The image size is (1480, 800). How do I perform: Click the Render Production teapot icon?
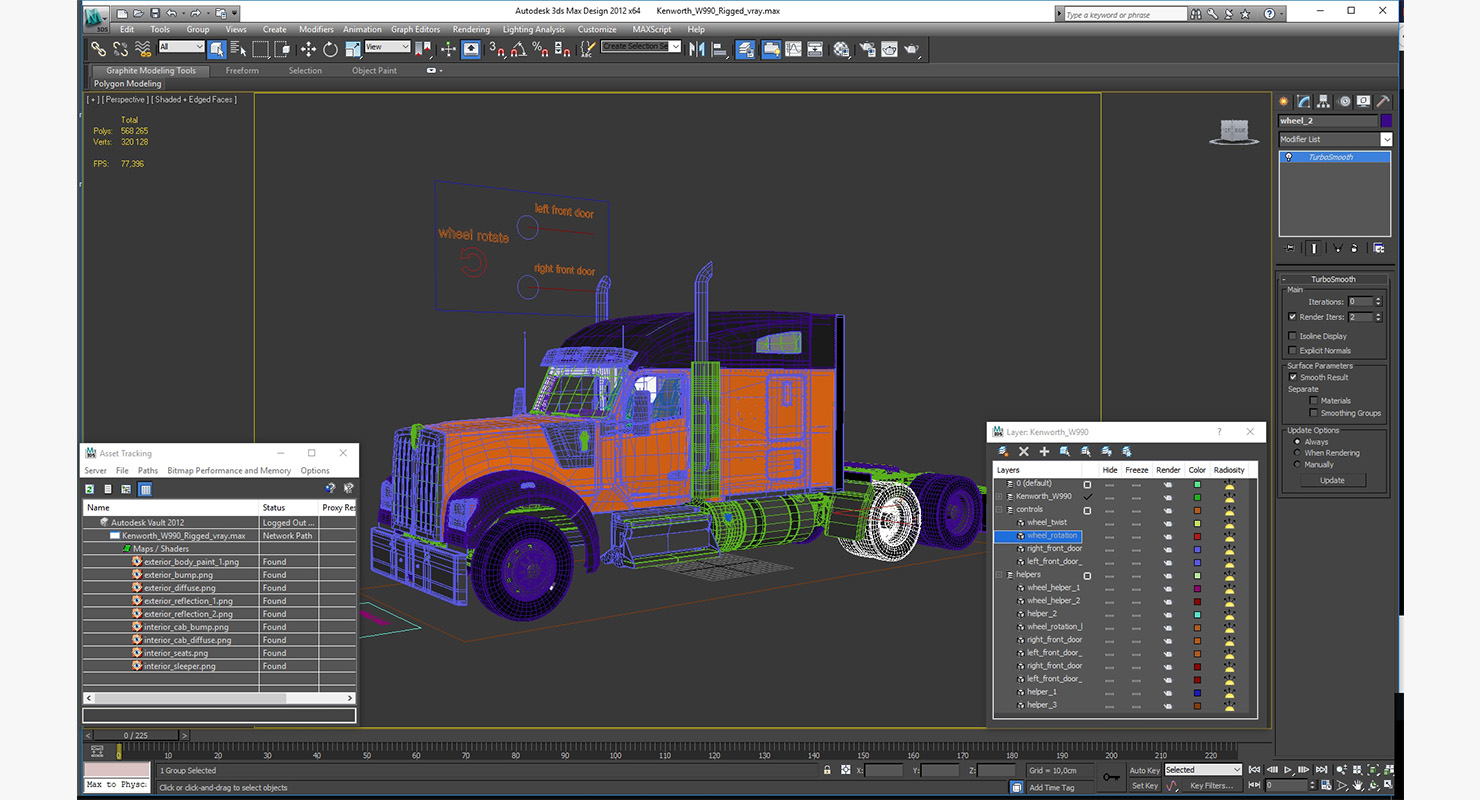pos(911,48)
